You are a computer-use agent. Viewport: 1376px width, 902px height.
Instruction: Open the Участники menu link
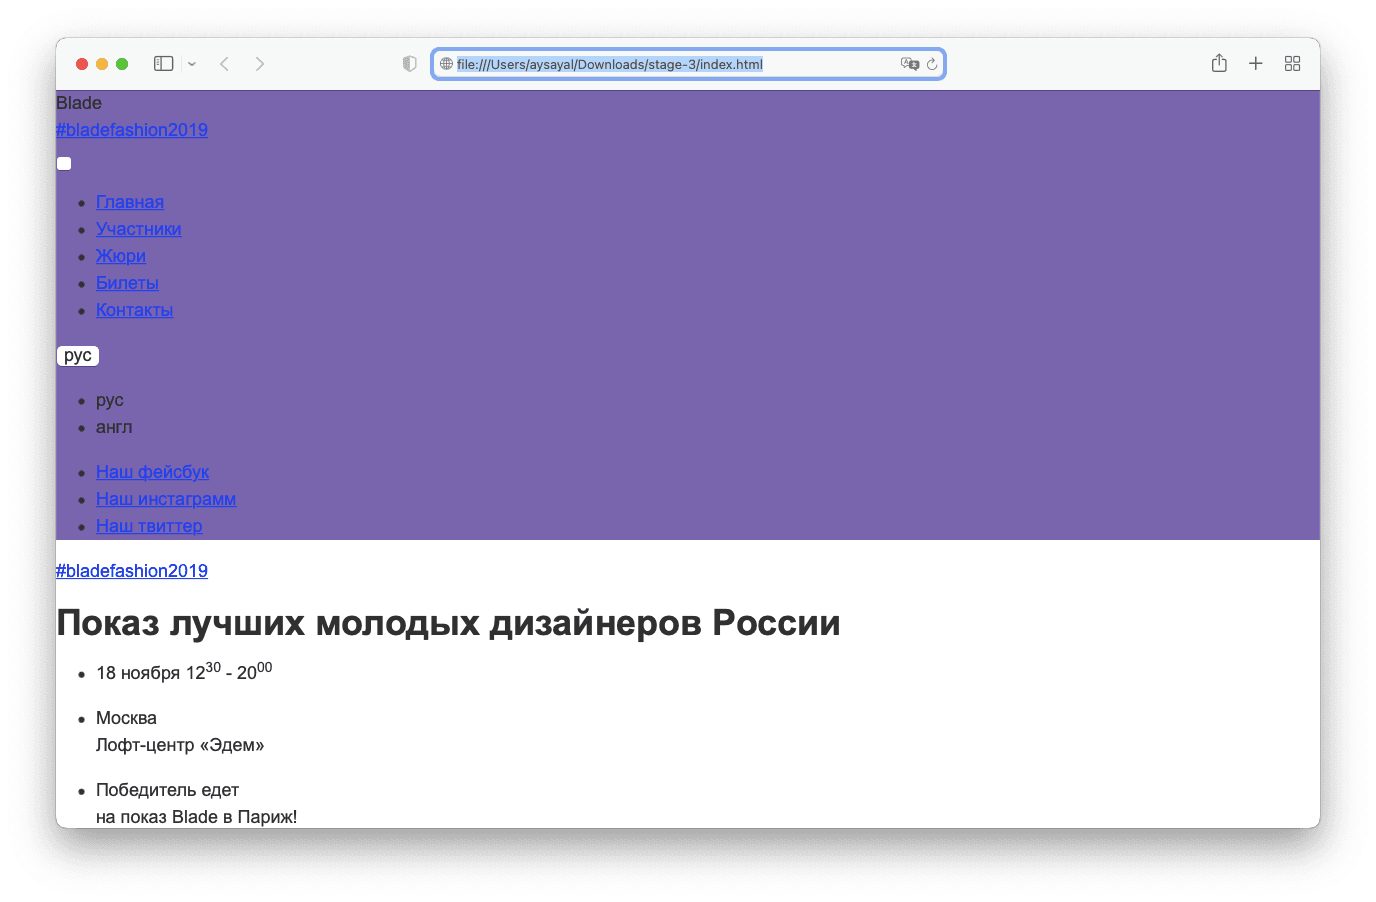(139, 229)
